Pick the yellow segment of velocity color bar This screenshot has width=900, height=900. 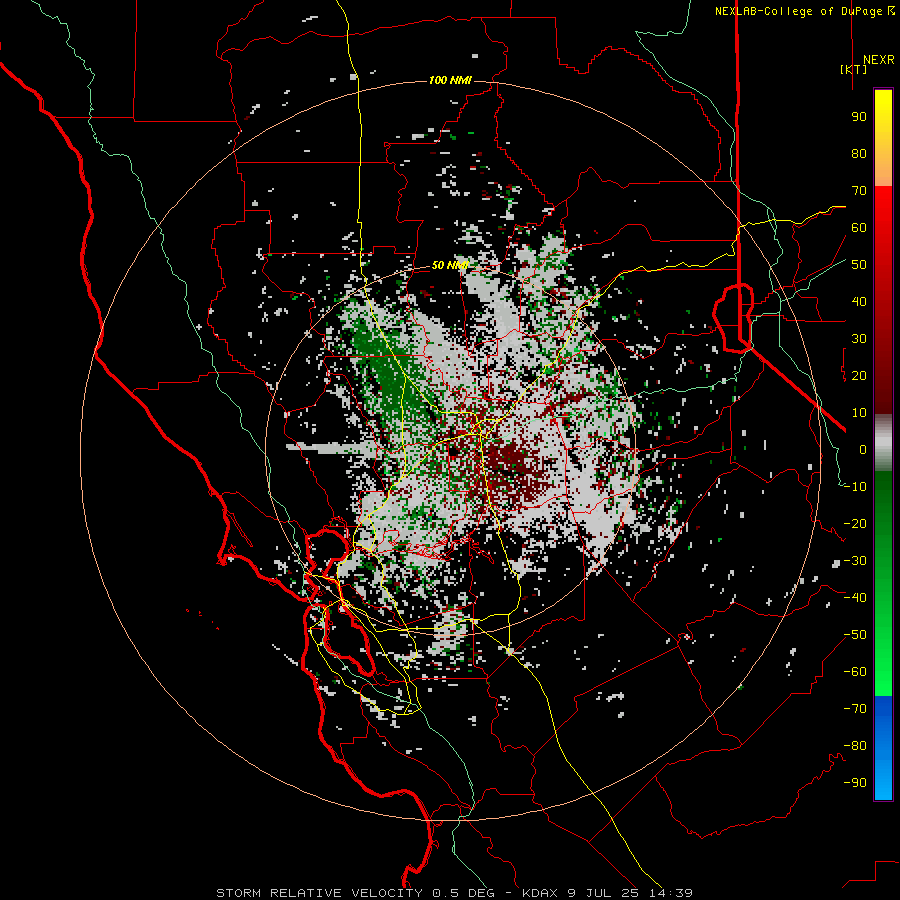tap(883, 138)
